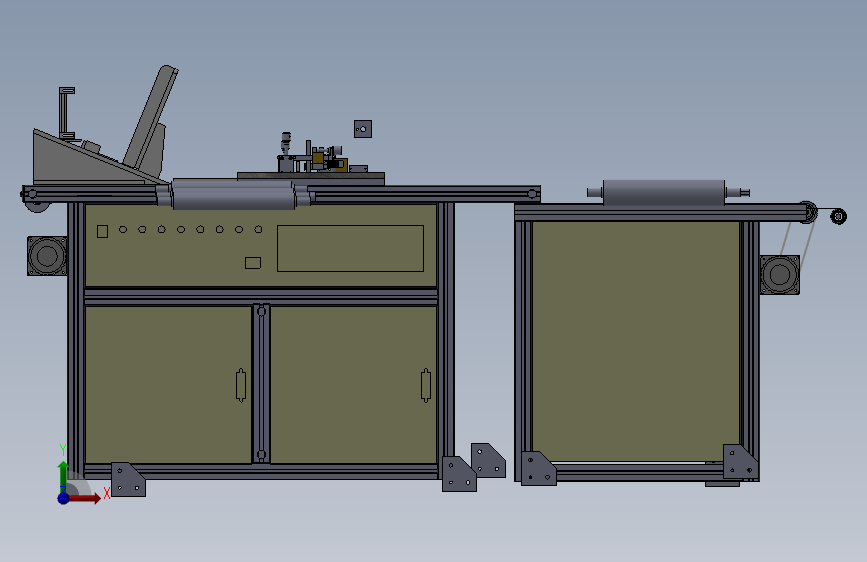Select the large side panel of the right cabinet
867x562 pixels.
pos(635,341)
